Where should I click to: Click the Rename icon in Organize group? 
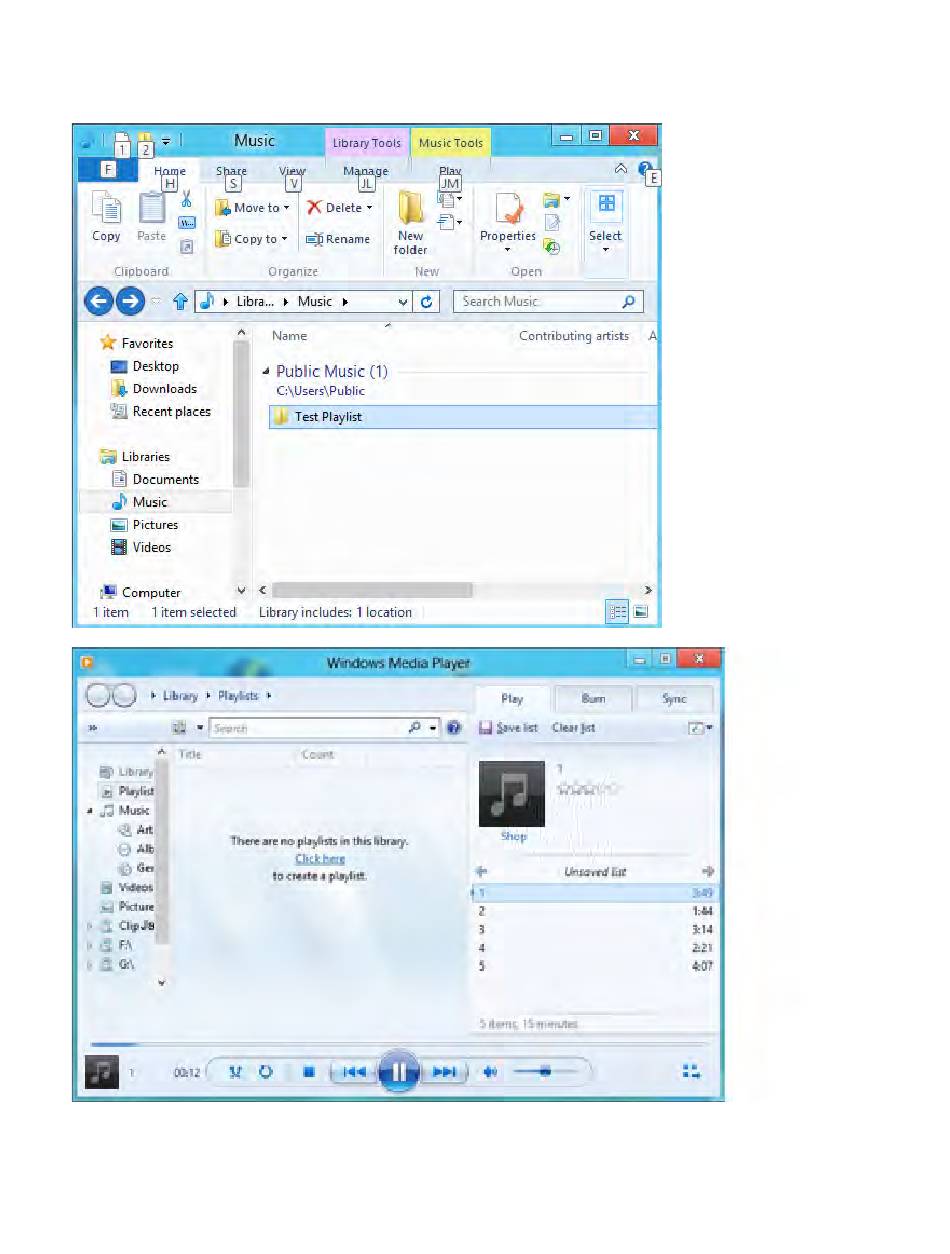tap(314, 239)
